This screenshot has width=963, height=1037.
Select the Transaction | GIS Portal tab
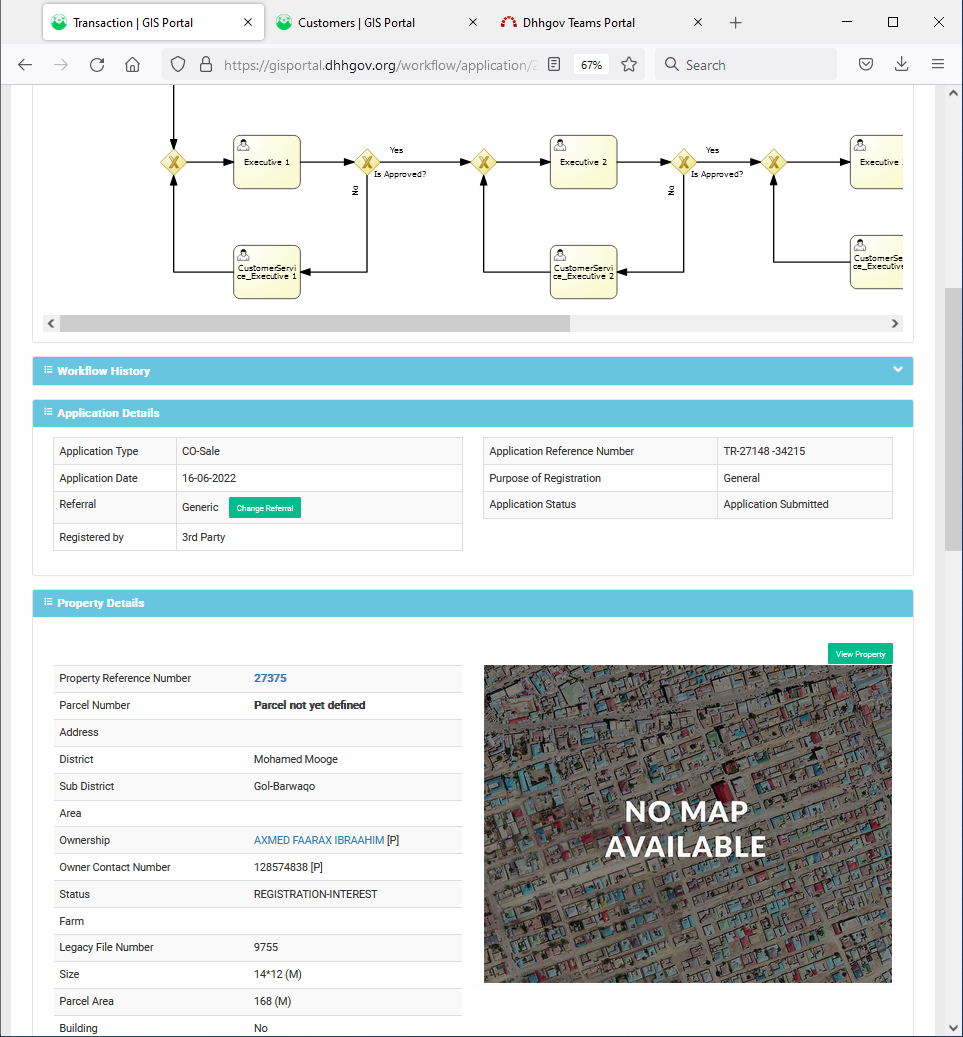tap(153, 22)
